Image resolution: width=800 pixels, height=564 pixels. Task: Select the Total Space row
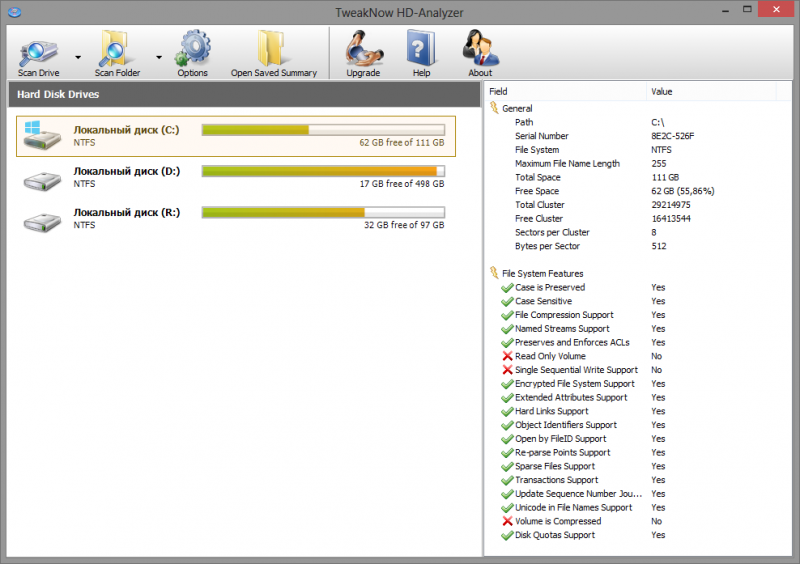(638, 177)
